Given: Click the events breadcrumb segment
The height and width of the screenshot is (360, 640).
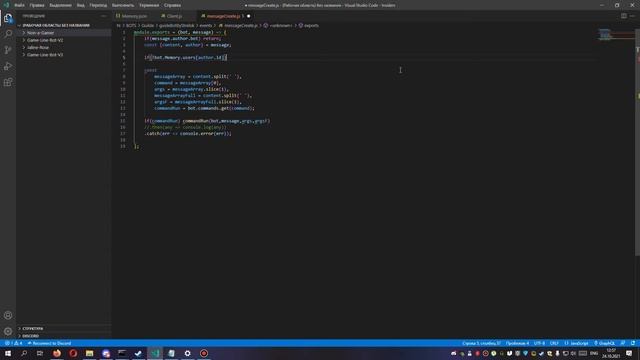Looking at the screenshot, I should [205, 25].
